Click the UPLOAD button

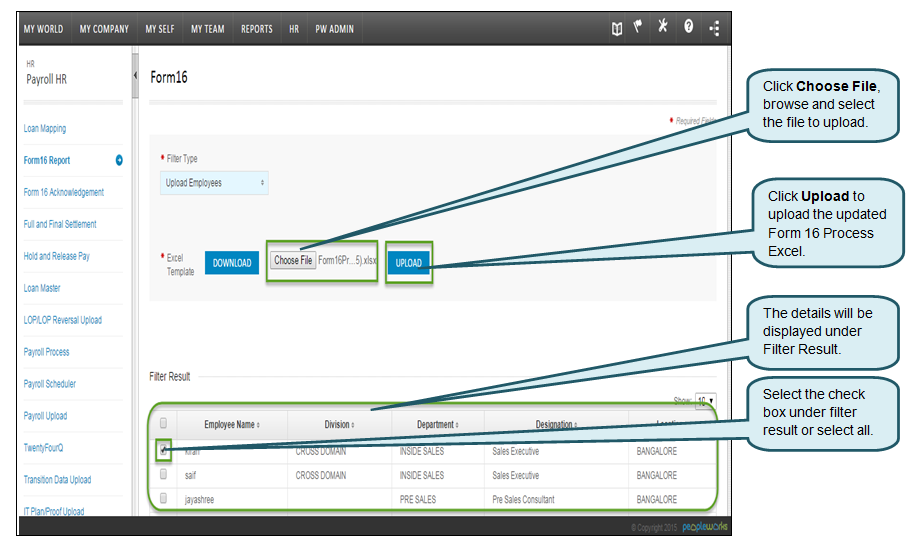click(408, 263)
